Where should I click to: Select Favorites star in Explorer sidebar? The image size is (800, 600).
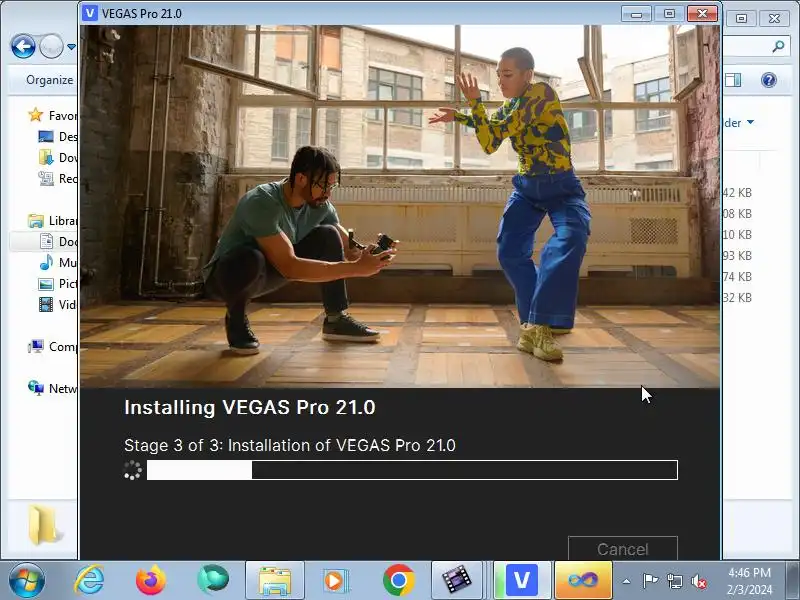36,115
